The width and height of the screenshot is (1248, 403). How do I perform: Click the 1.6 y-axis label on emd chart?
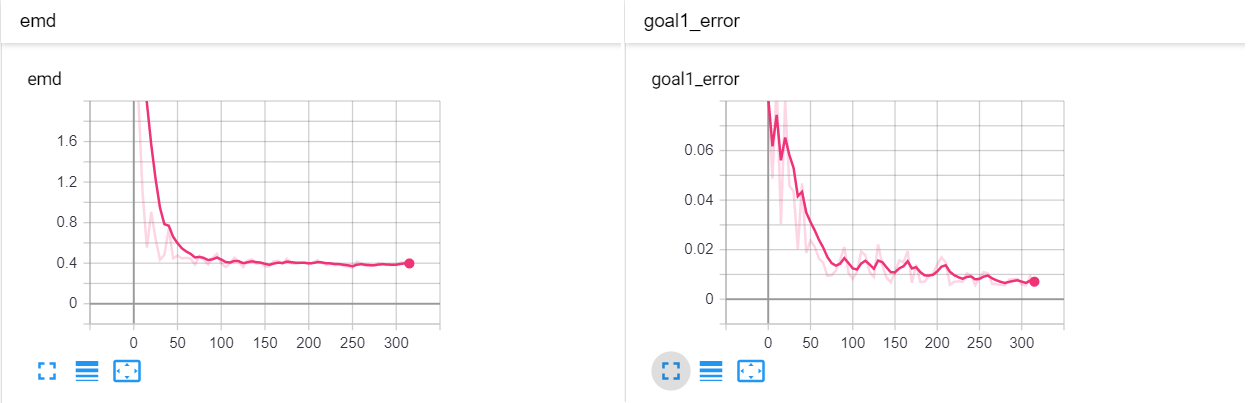click(x=68, y=141)
